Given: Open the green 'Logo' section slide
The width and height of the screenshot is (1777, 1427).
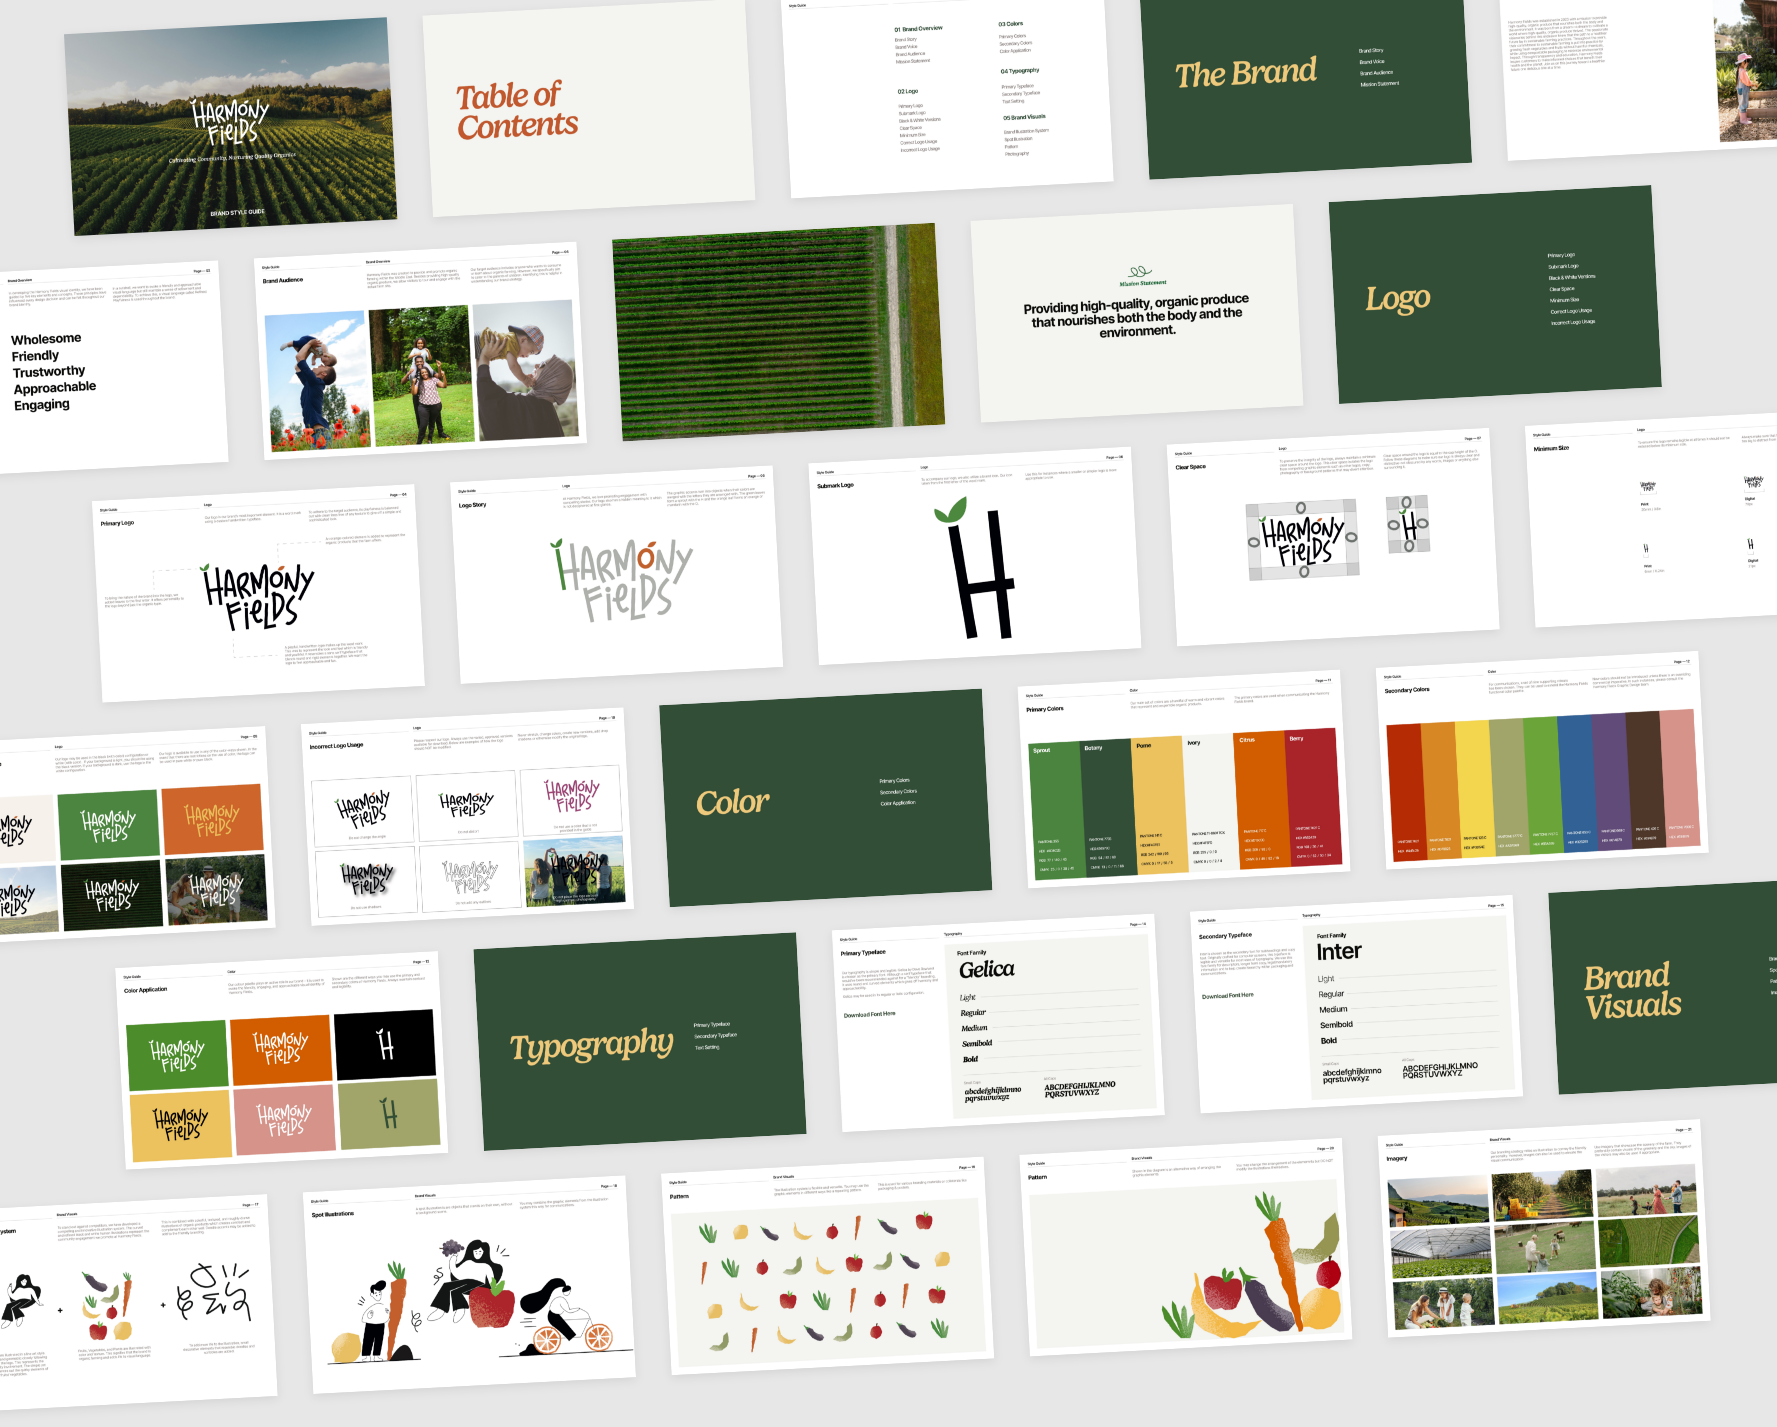Looking at the screenshot, I should pyautogui.click(x=1495, y=294).
